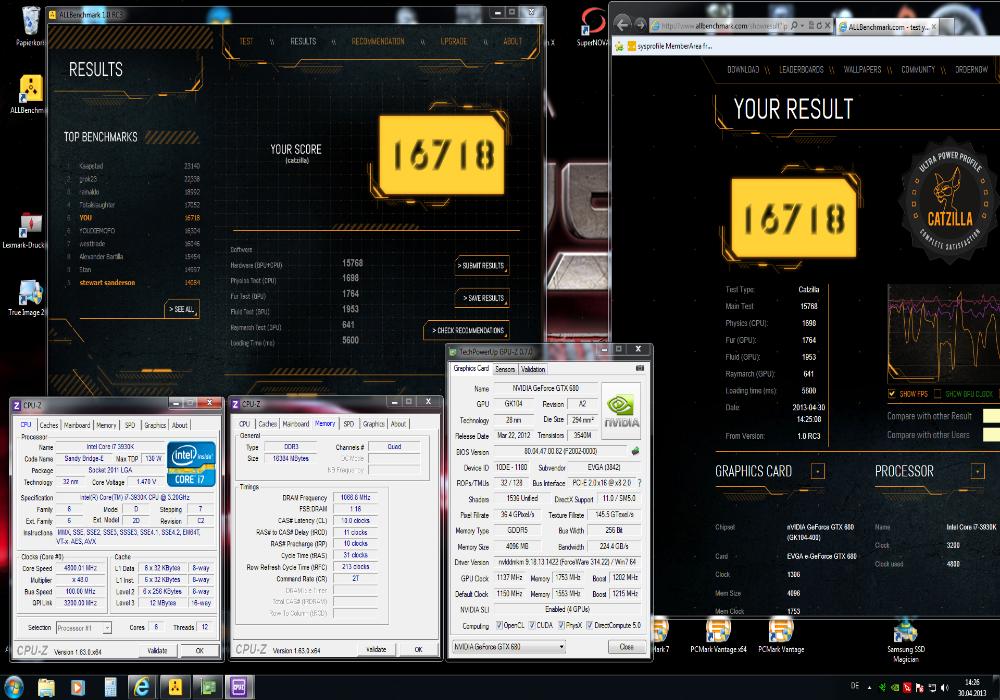Click the SUBMIT RESULTS button

(482, 265)
